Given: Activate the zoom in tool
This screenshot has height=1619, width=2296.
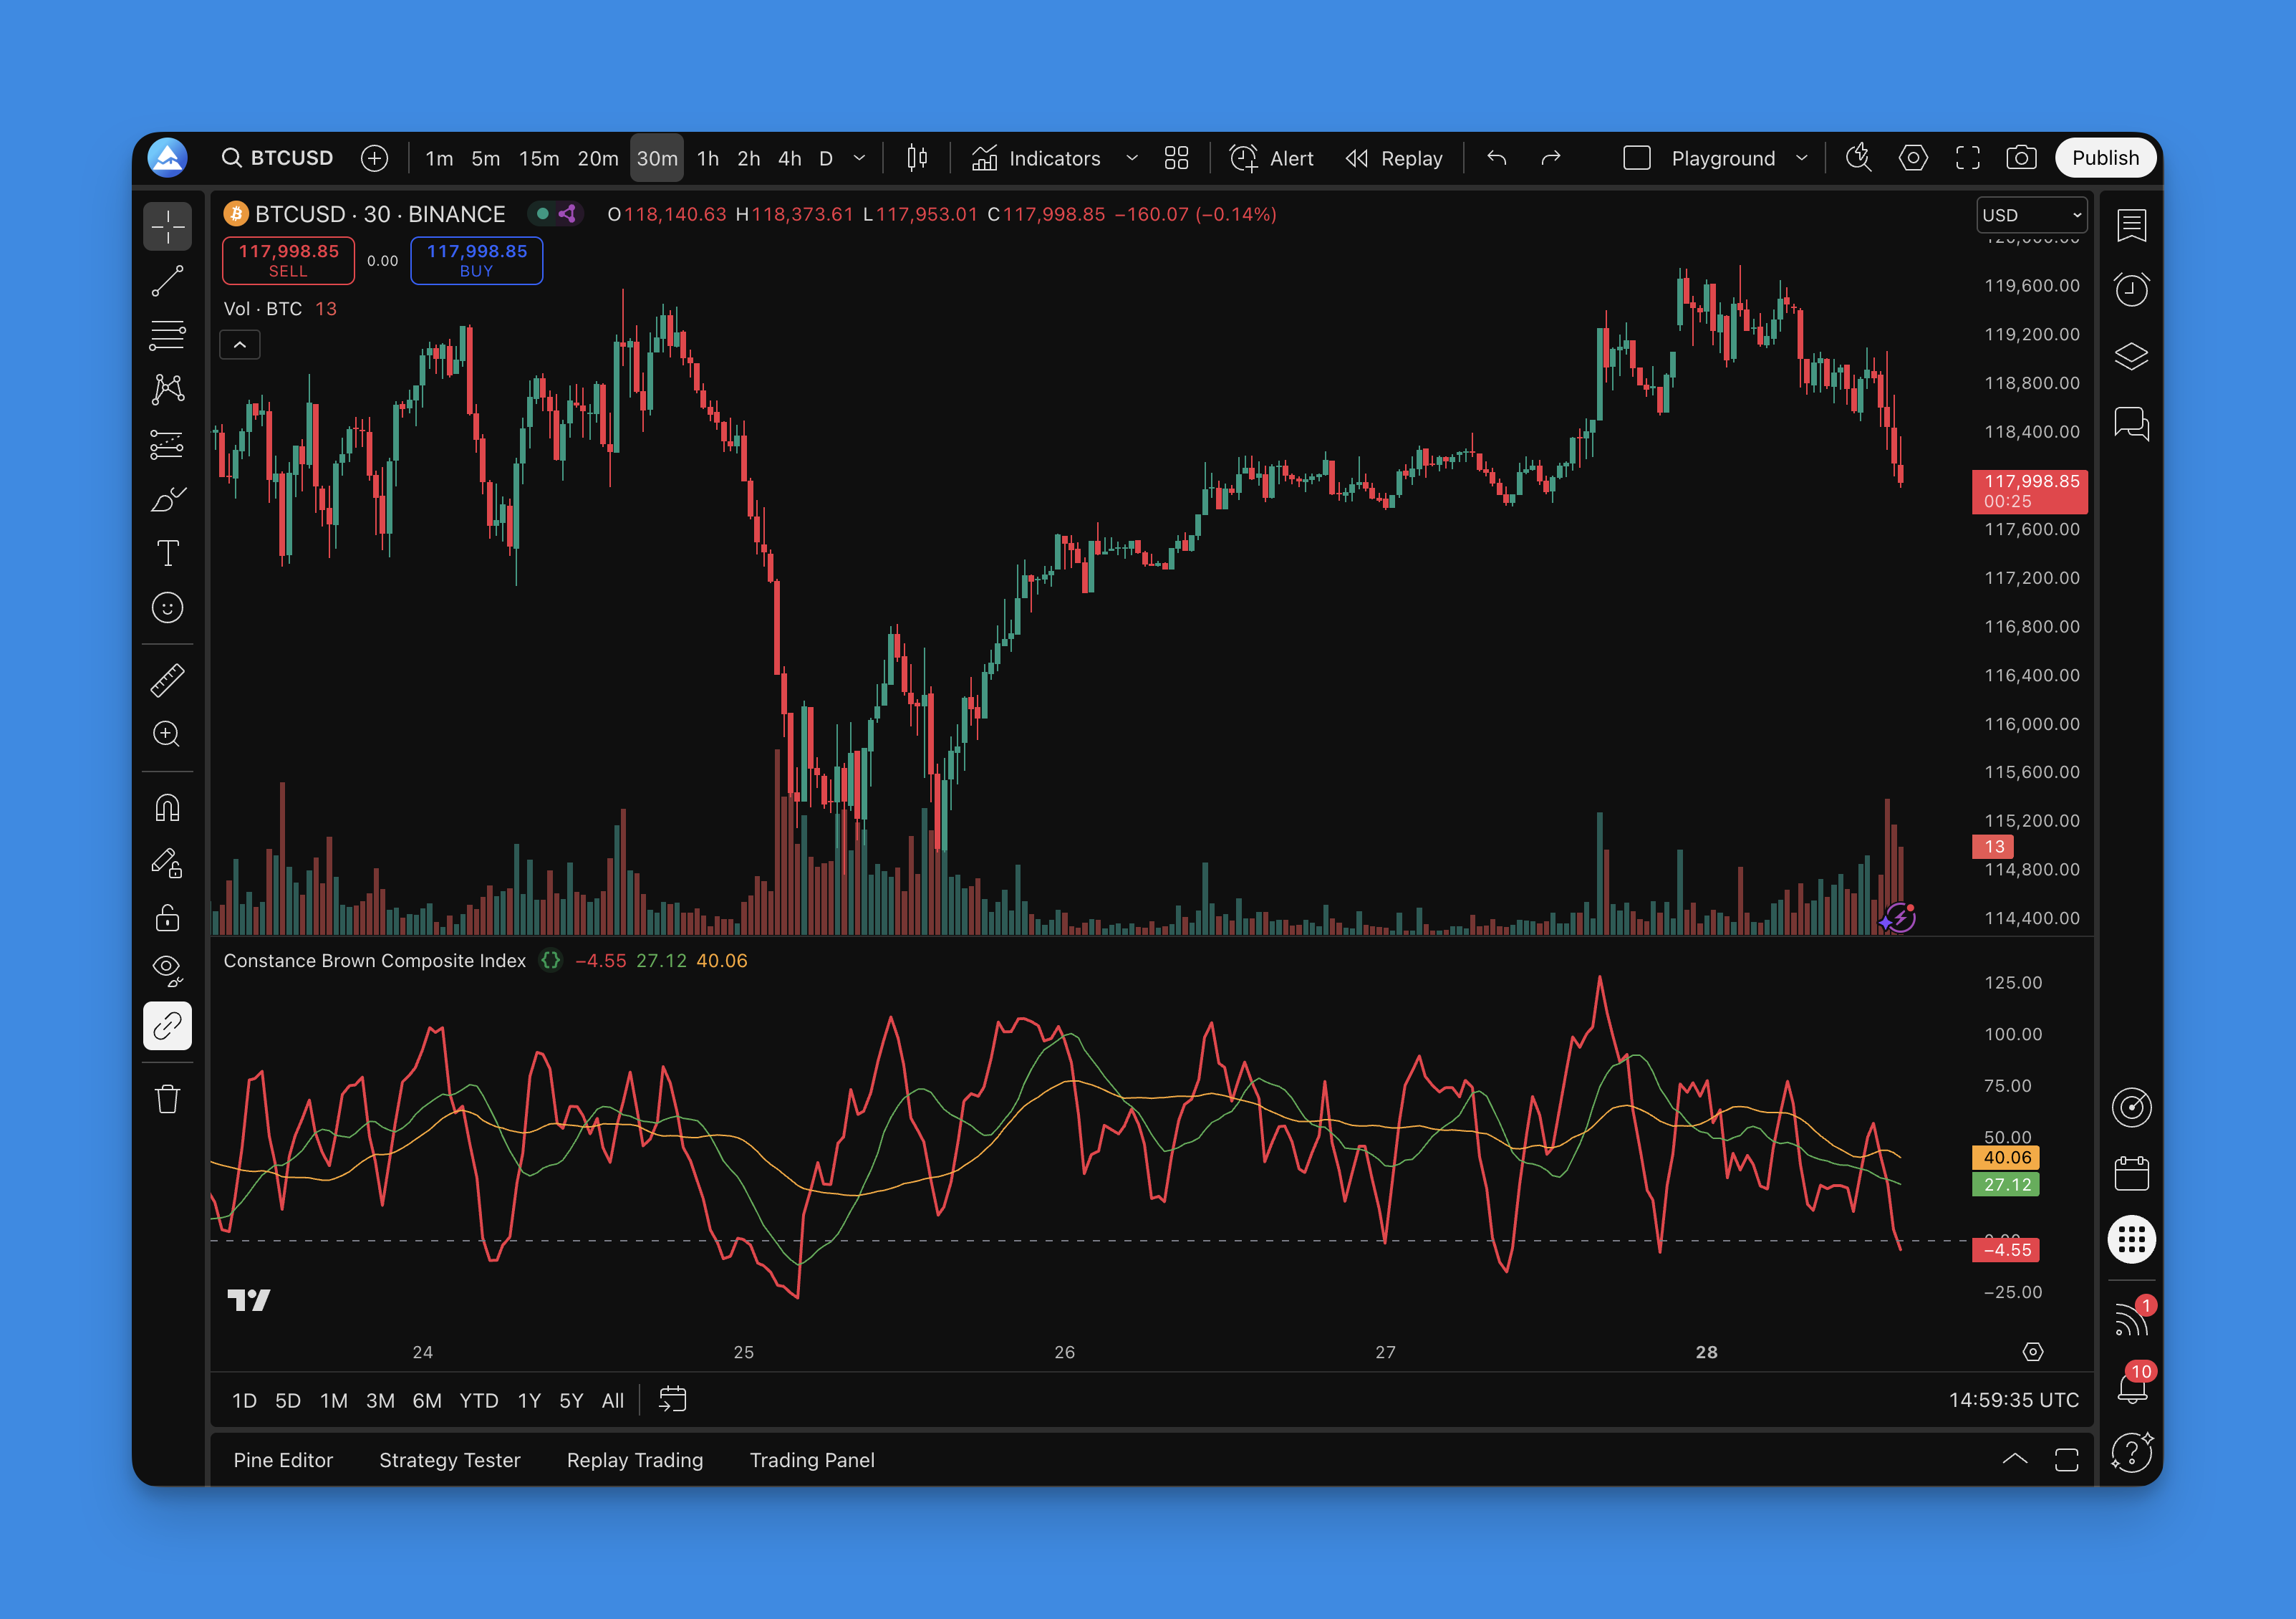Looking at the screenshot, I should (167, 734).
